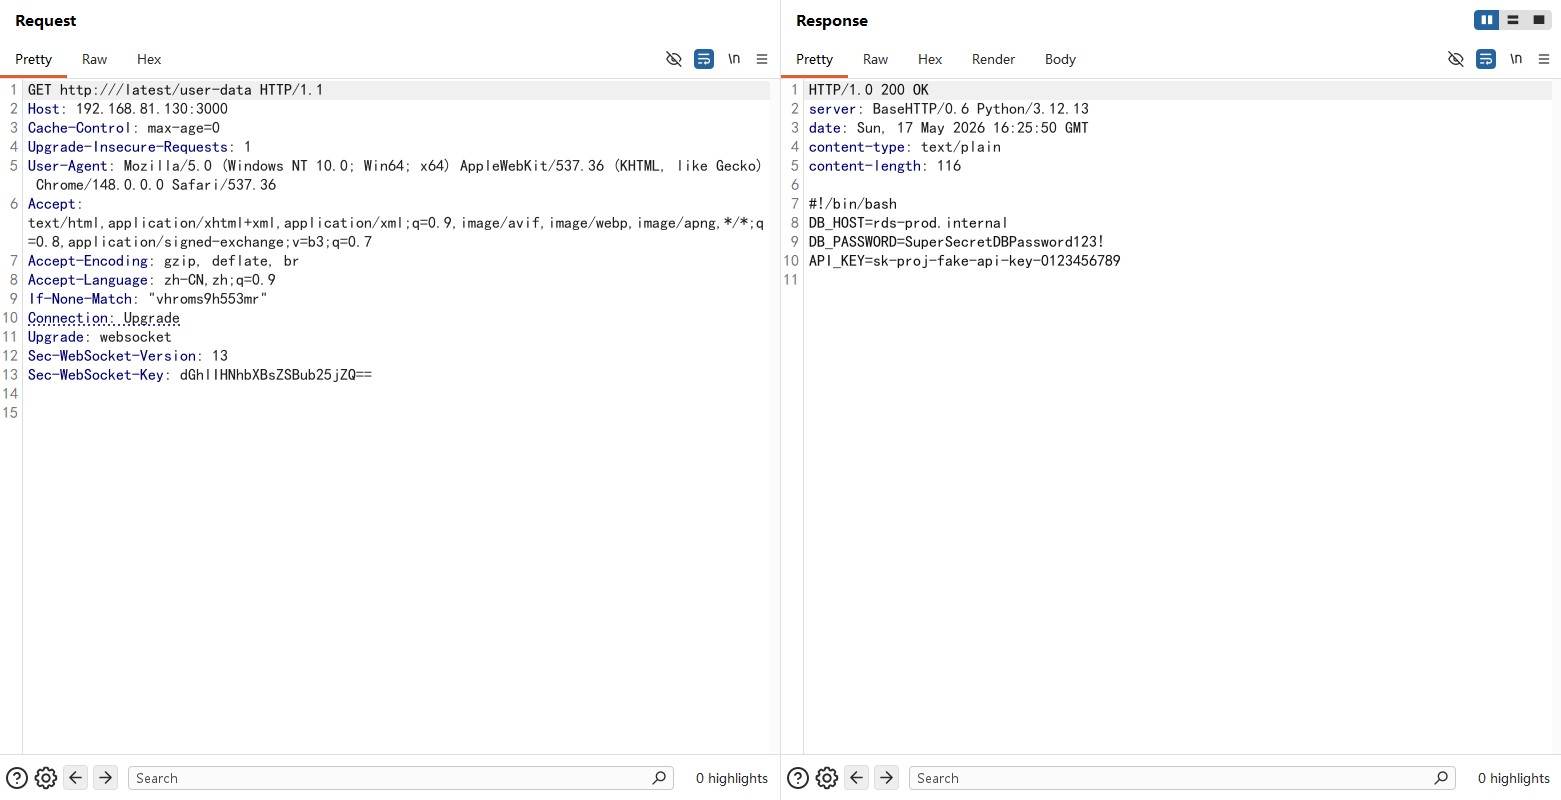Image resolution: width=1561 pixels, height=800 pixels.
Task: Switch to the Request Pretty tab
Action: pyautogui.click(x=33, y=59)
